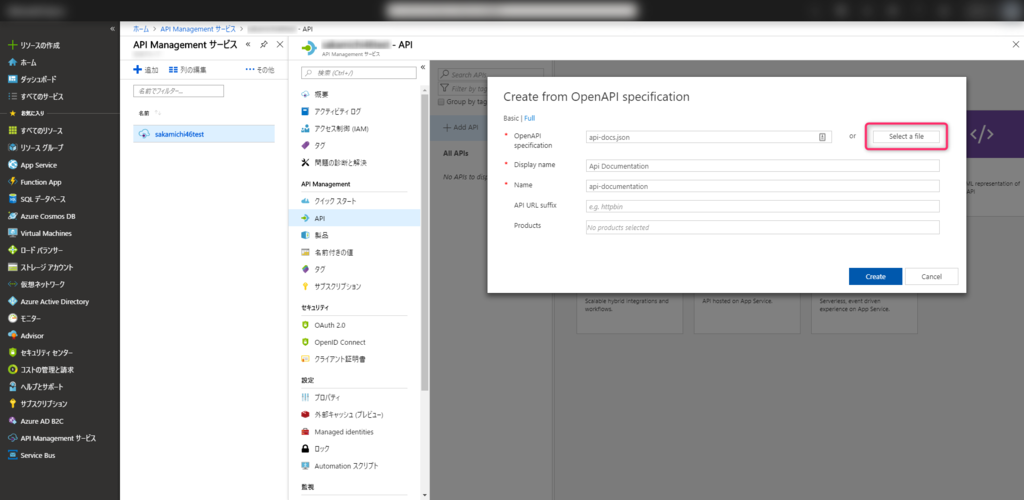
Task: Collapse the API Management サービス blade
Action: coord(248,44)
